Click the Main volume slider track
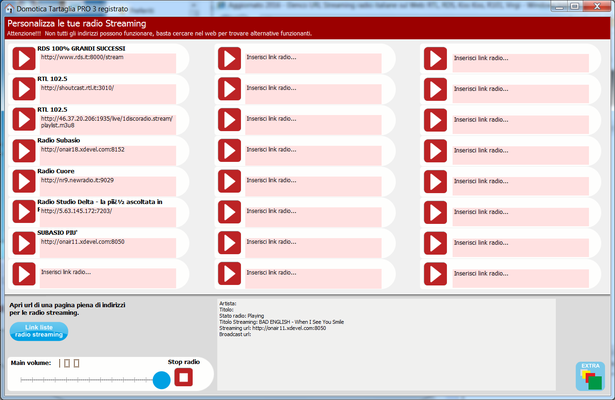615x400 pixels. click(x=87, y=380)
